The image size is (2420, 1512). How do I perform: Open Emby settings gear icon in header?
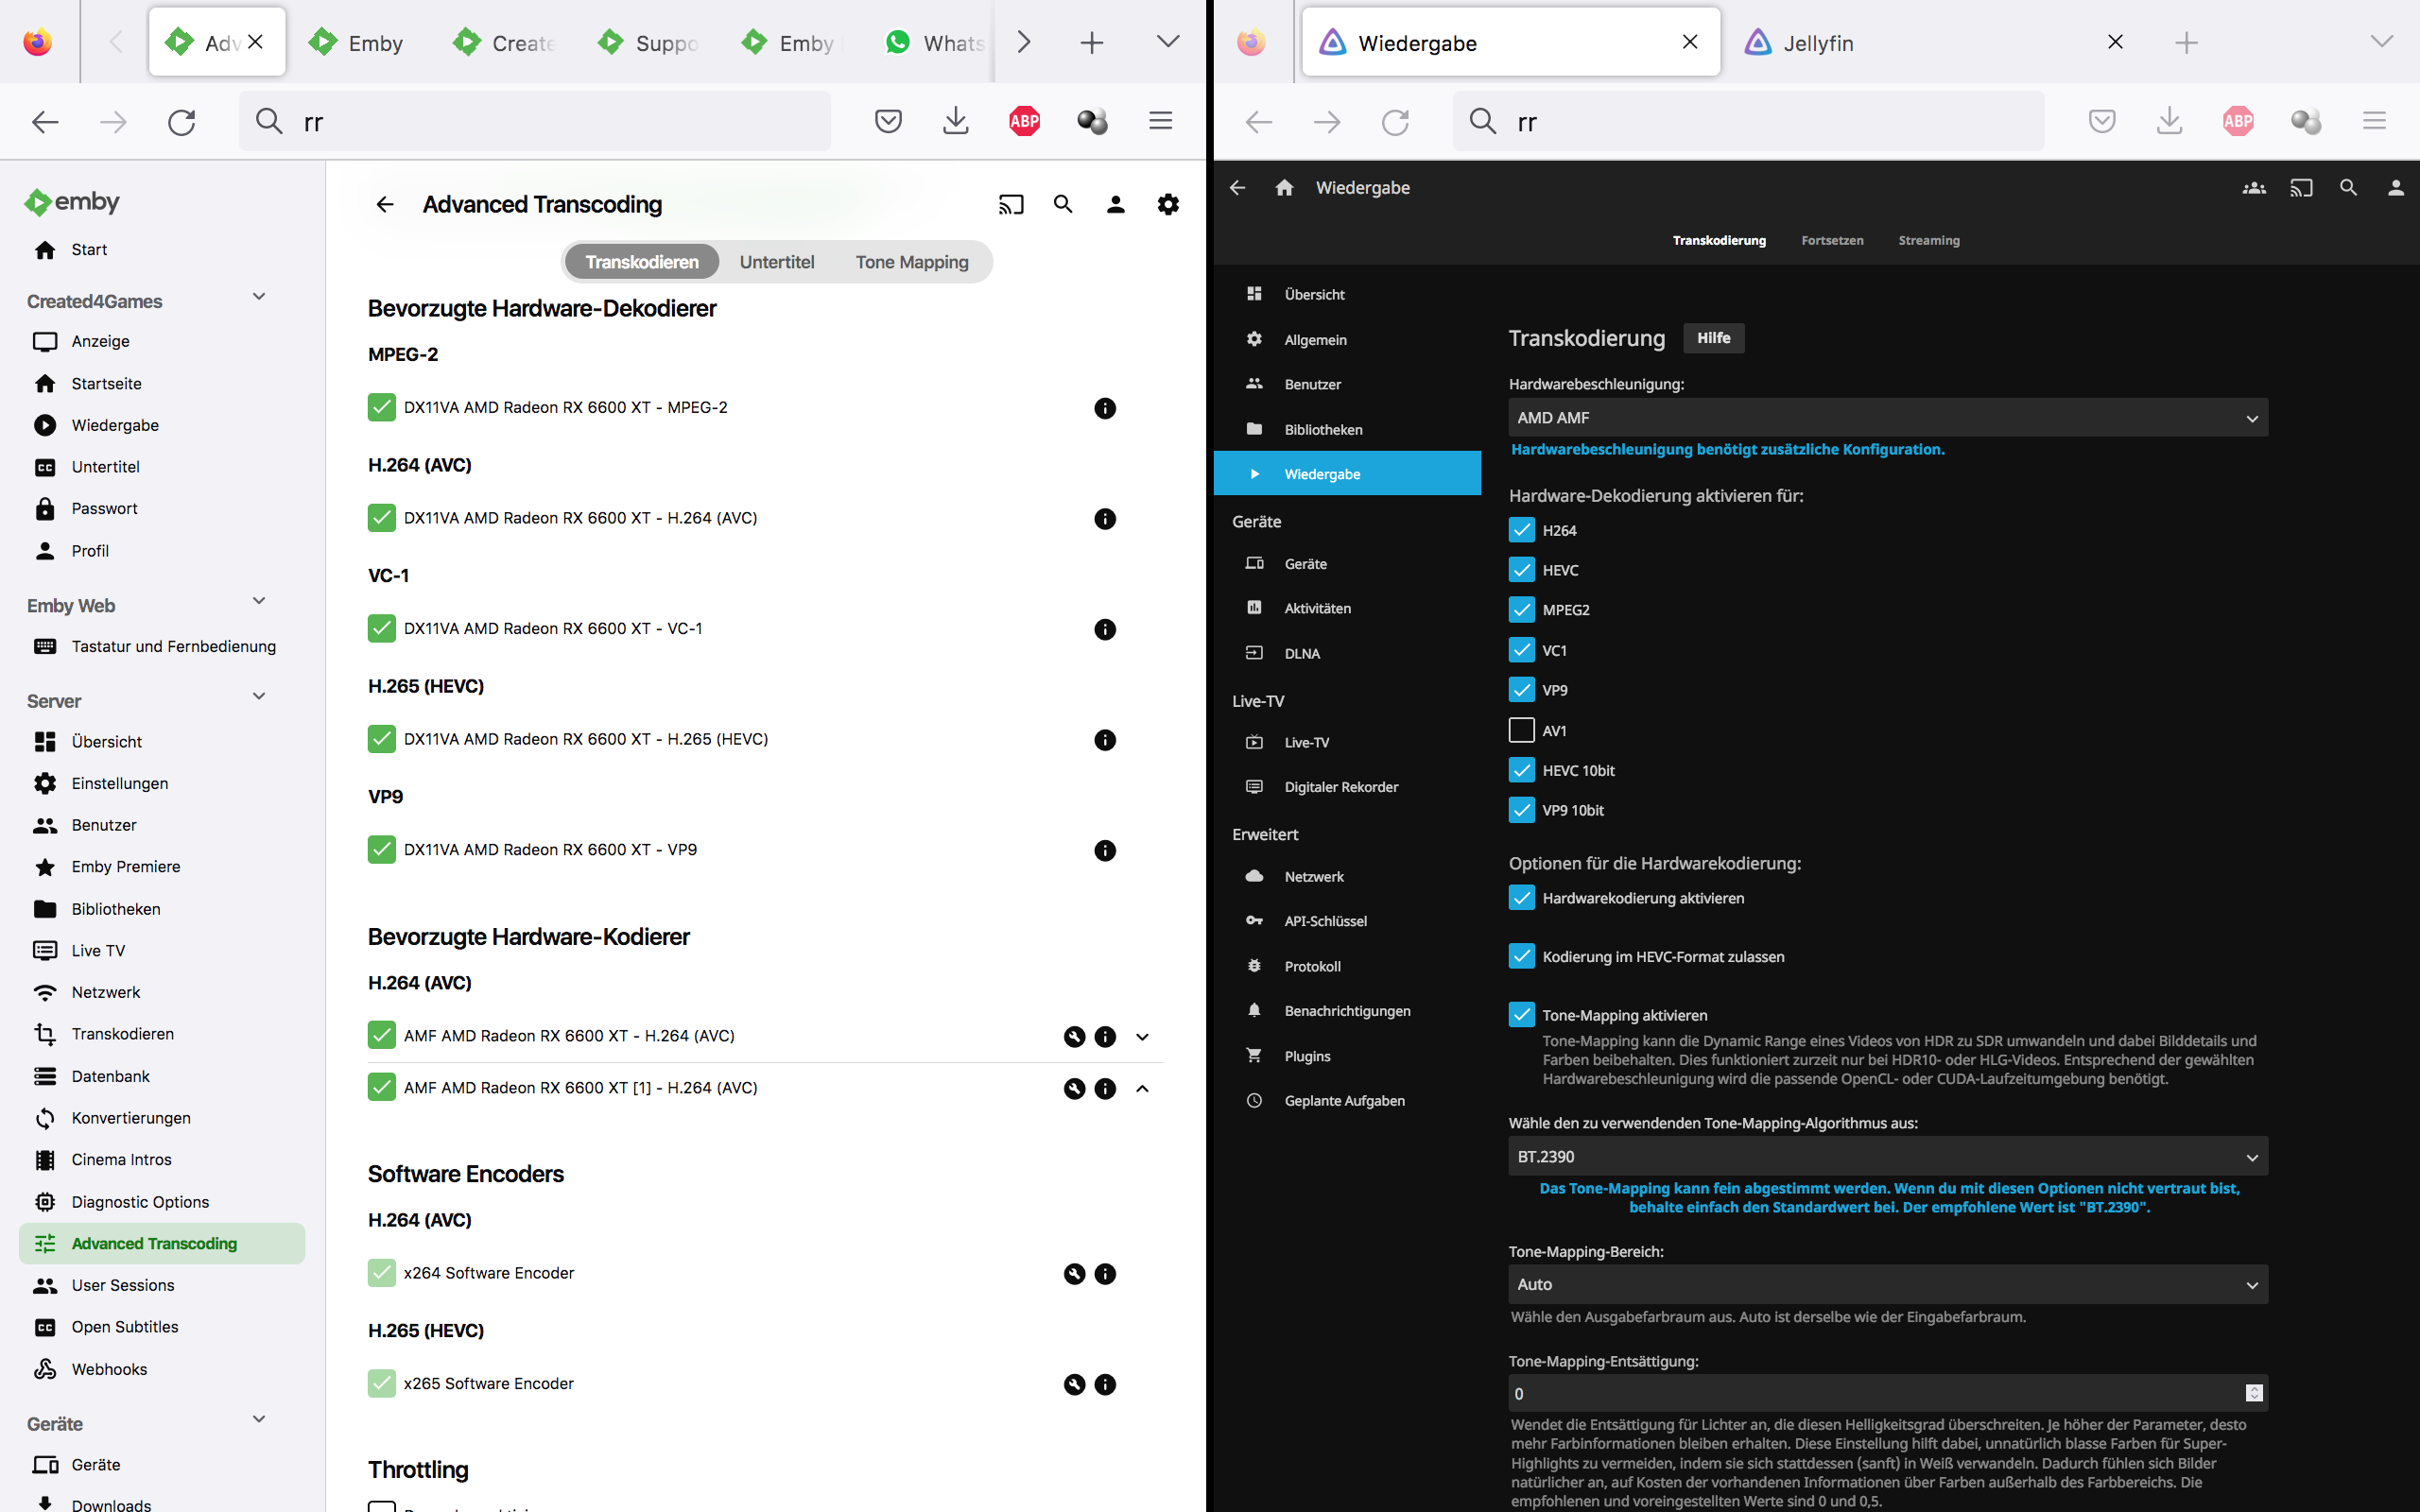pyautogui.click(x=1167, y=205)
